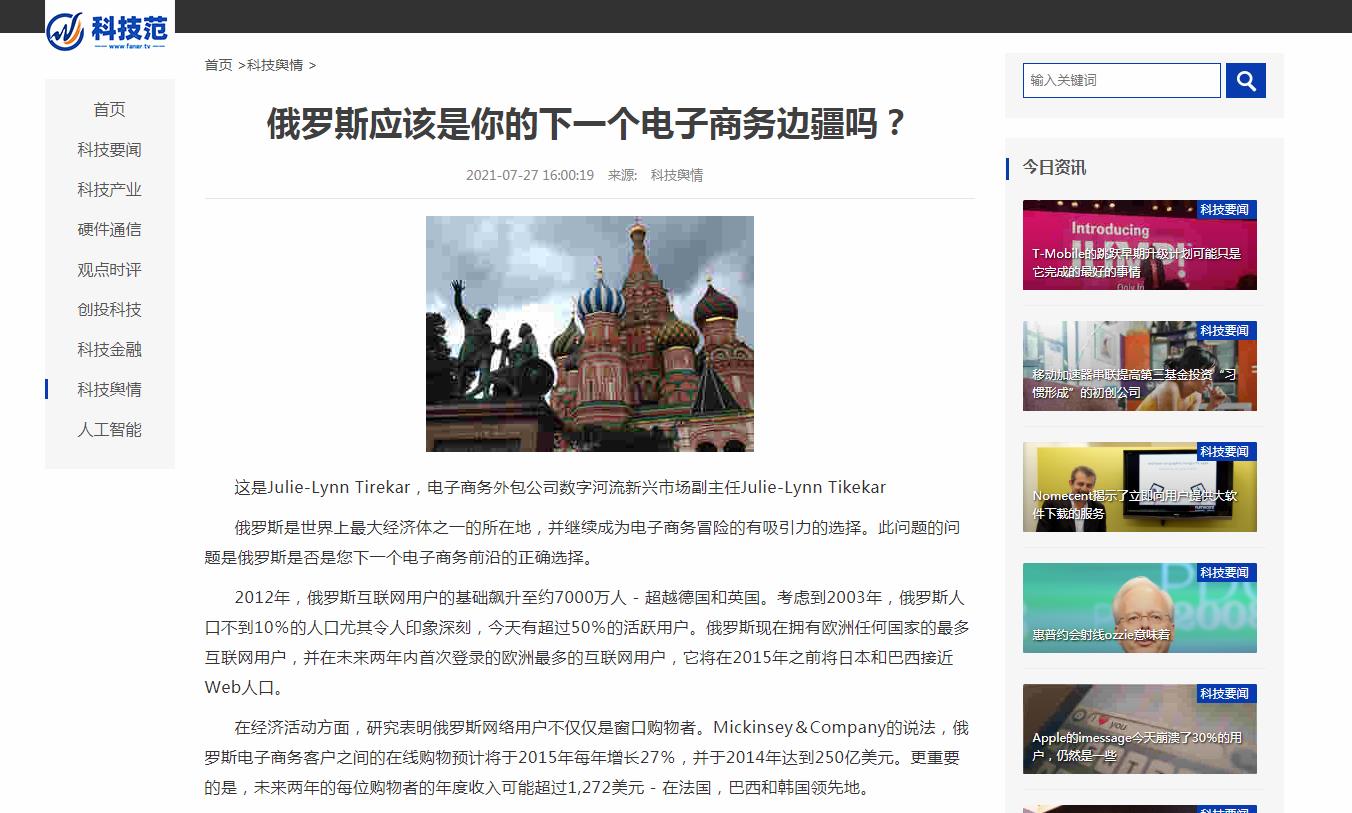Viewport: 1352px width, 813px height.
Task: Click the publish date 2021-07-27 16:00:19
Action: coord(530,175)
